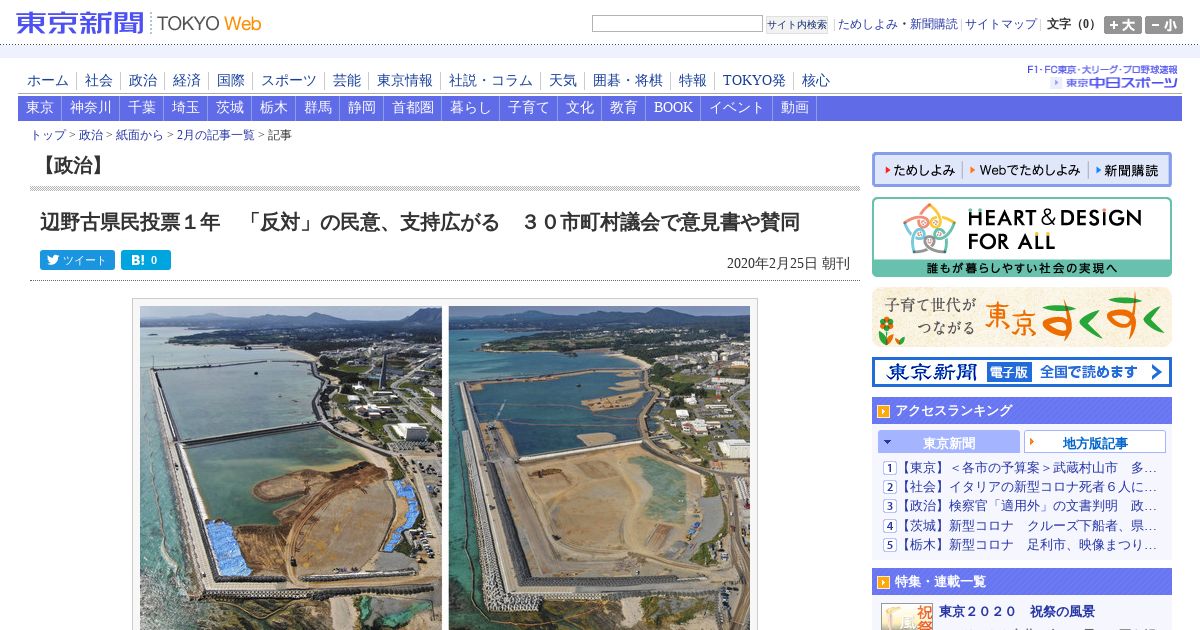Image resolution: width=1200 pixels, height=630 pixels.
Task: Select 教育 tab
Action: coord(624,108)
